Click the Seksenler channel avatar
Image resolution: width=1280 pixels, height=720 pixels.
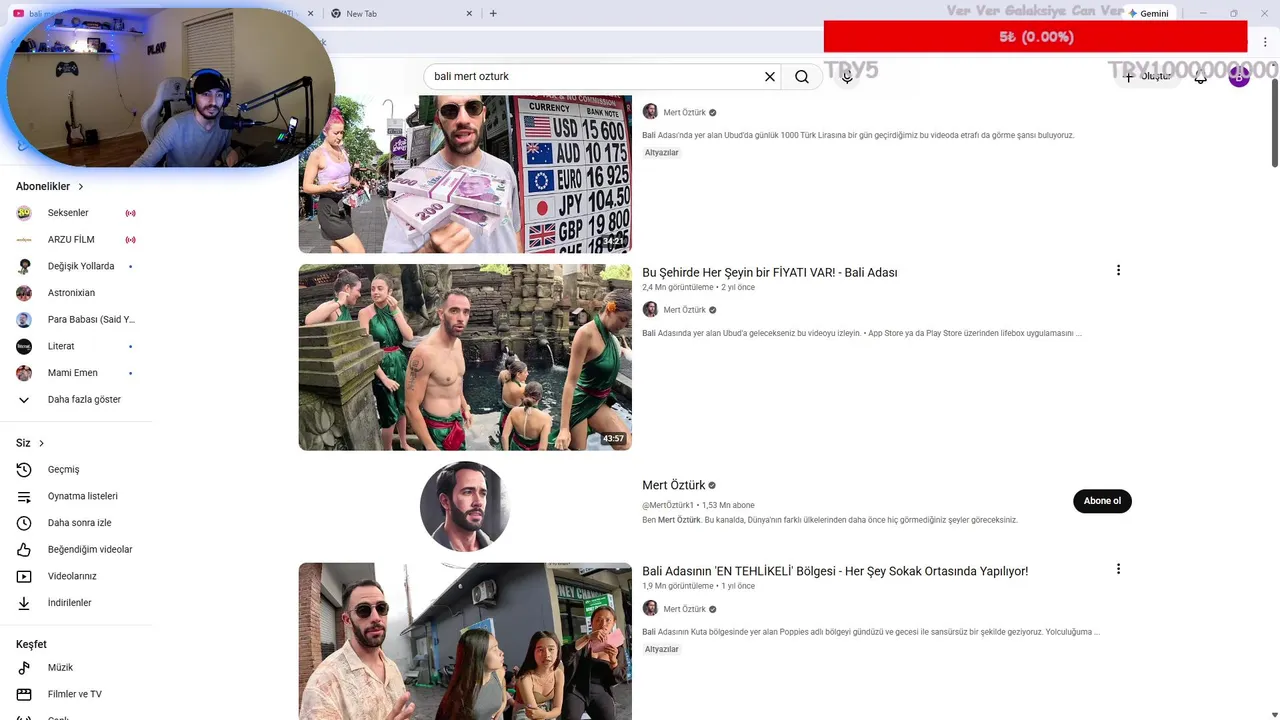[24, 213]
